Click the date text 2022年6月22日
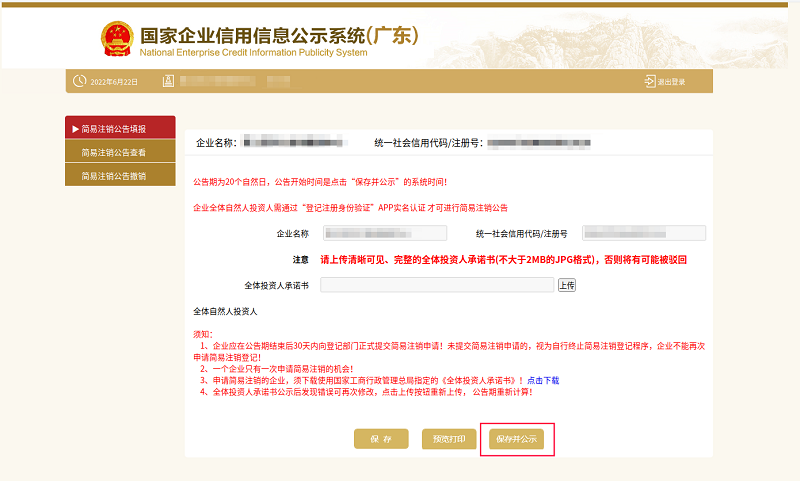Screen dimensions: 800x481 114,82
